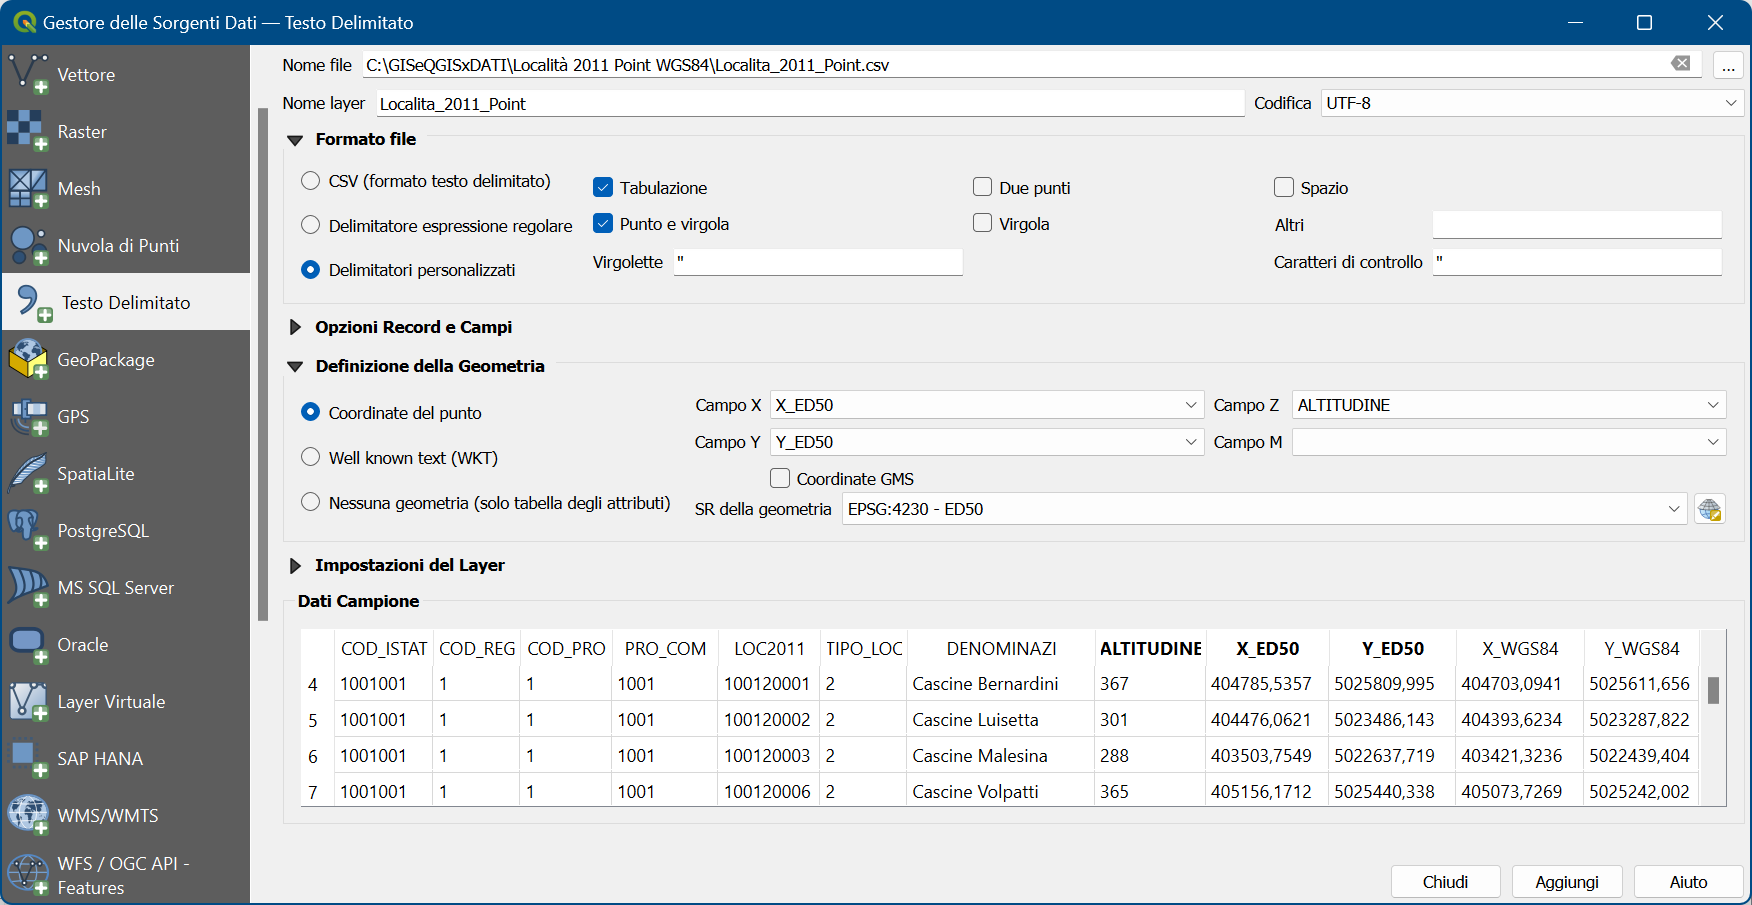Viewport: 1752px width, 905px height.
Task: Open the Raster source icon
Action: [x=28, y=131]
